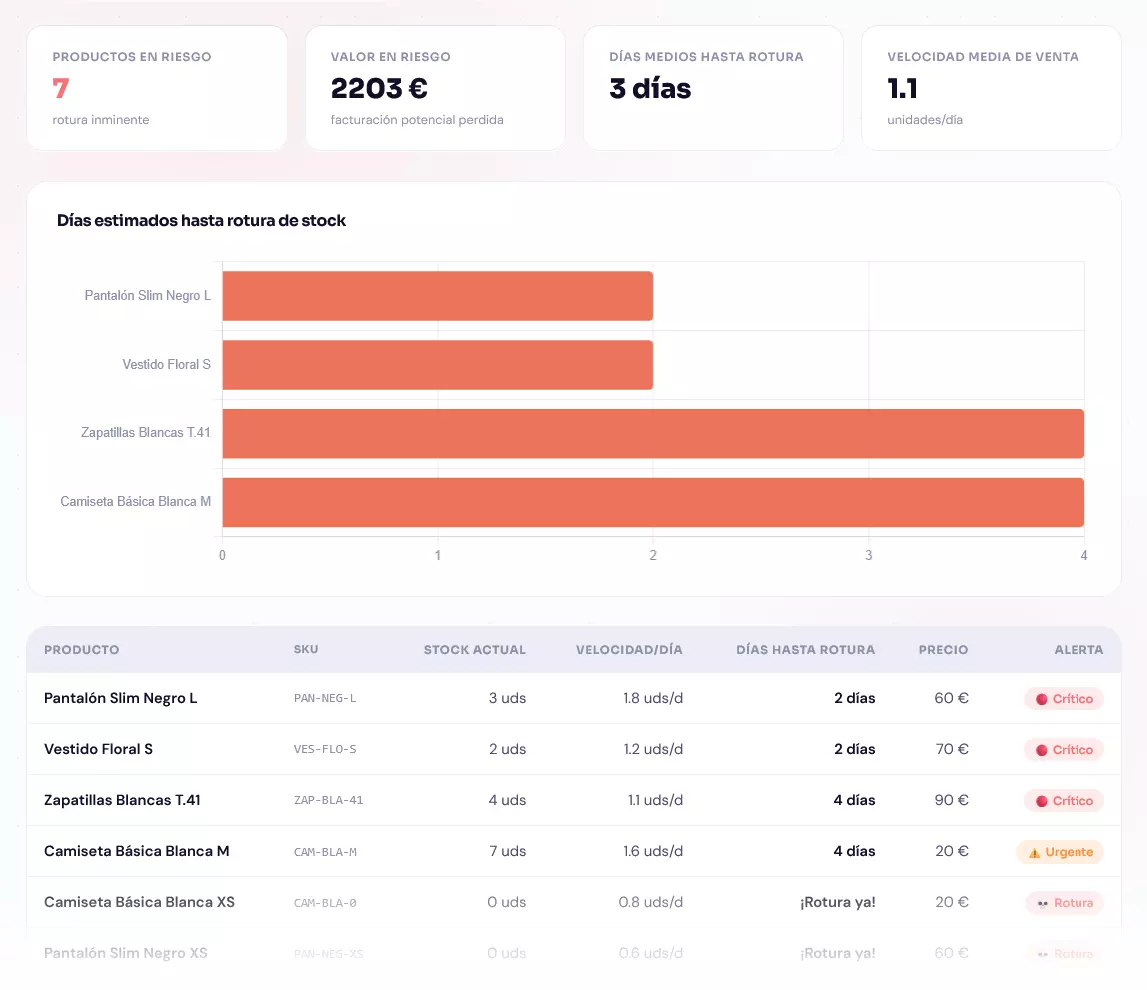This screenshot has height=990, width=1147.
Task: Sort the table by PRECIO
Action: click(x=941, y=649)
